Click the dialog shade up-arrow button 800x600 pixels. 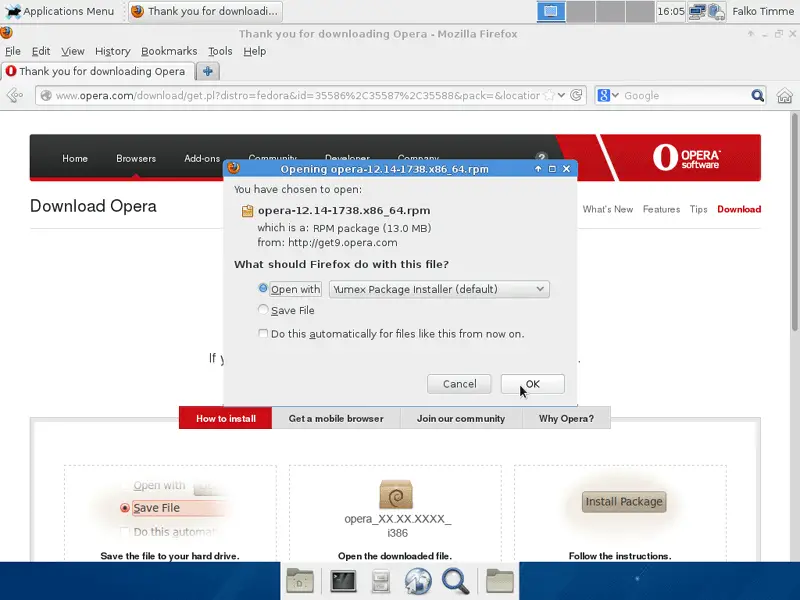(538, 169)
